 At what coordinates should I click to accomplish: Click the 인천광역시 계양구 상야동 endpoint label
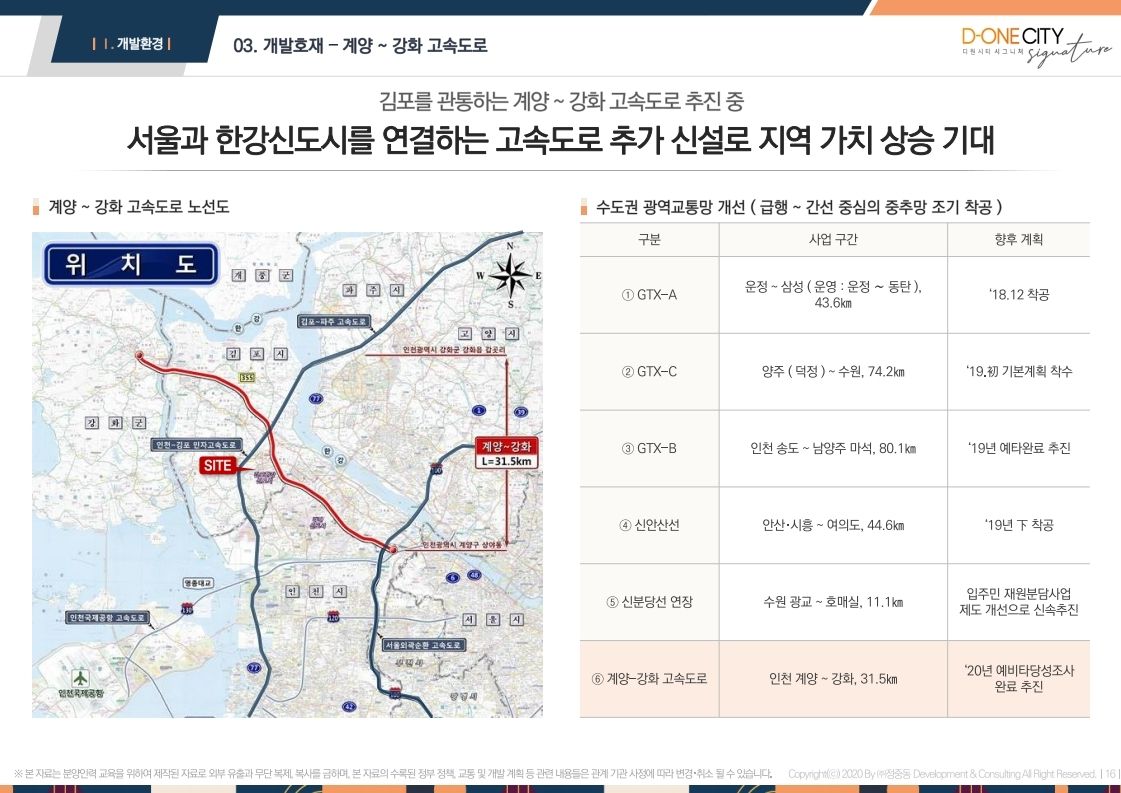click(x=465, y=546)
